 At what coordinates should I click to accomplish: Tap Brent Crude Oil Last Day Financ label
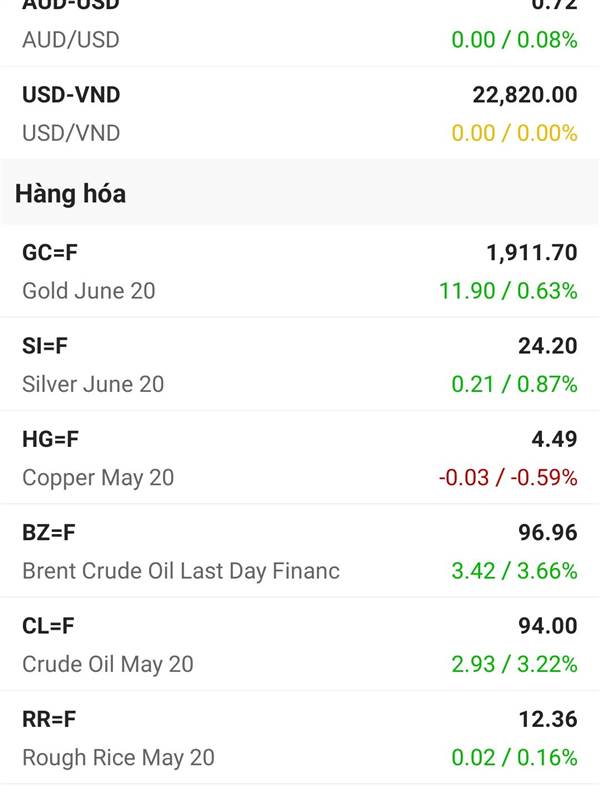[x=181, y=571]
